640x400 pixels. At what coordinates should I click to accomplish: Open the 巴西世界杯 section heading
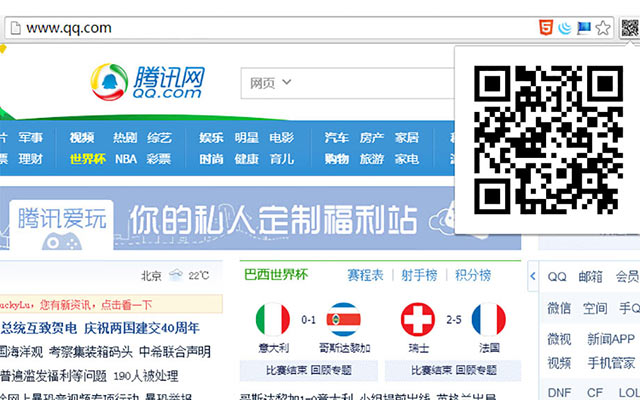pos(276,275)
